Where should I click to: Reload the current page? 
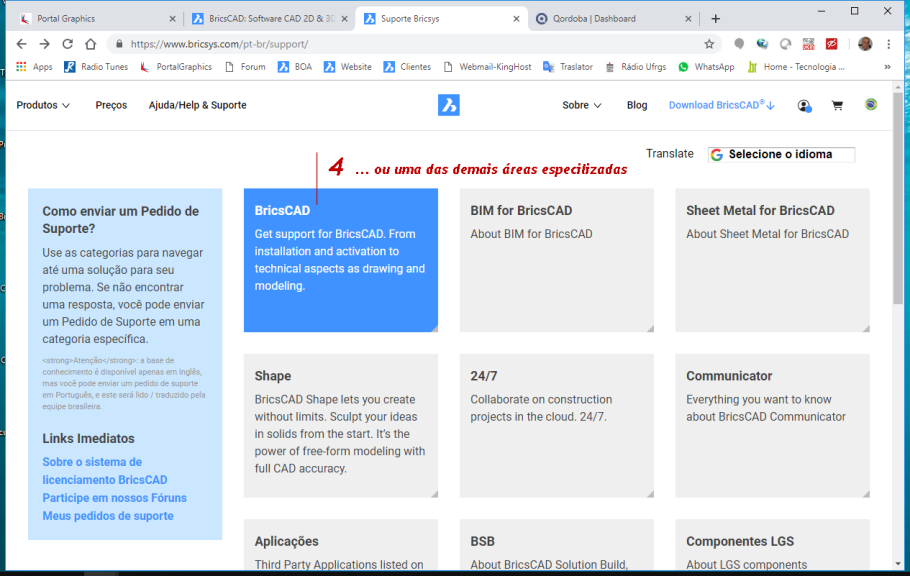[x=67, y=44]
